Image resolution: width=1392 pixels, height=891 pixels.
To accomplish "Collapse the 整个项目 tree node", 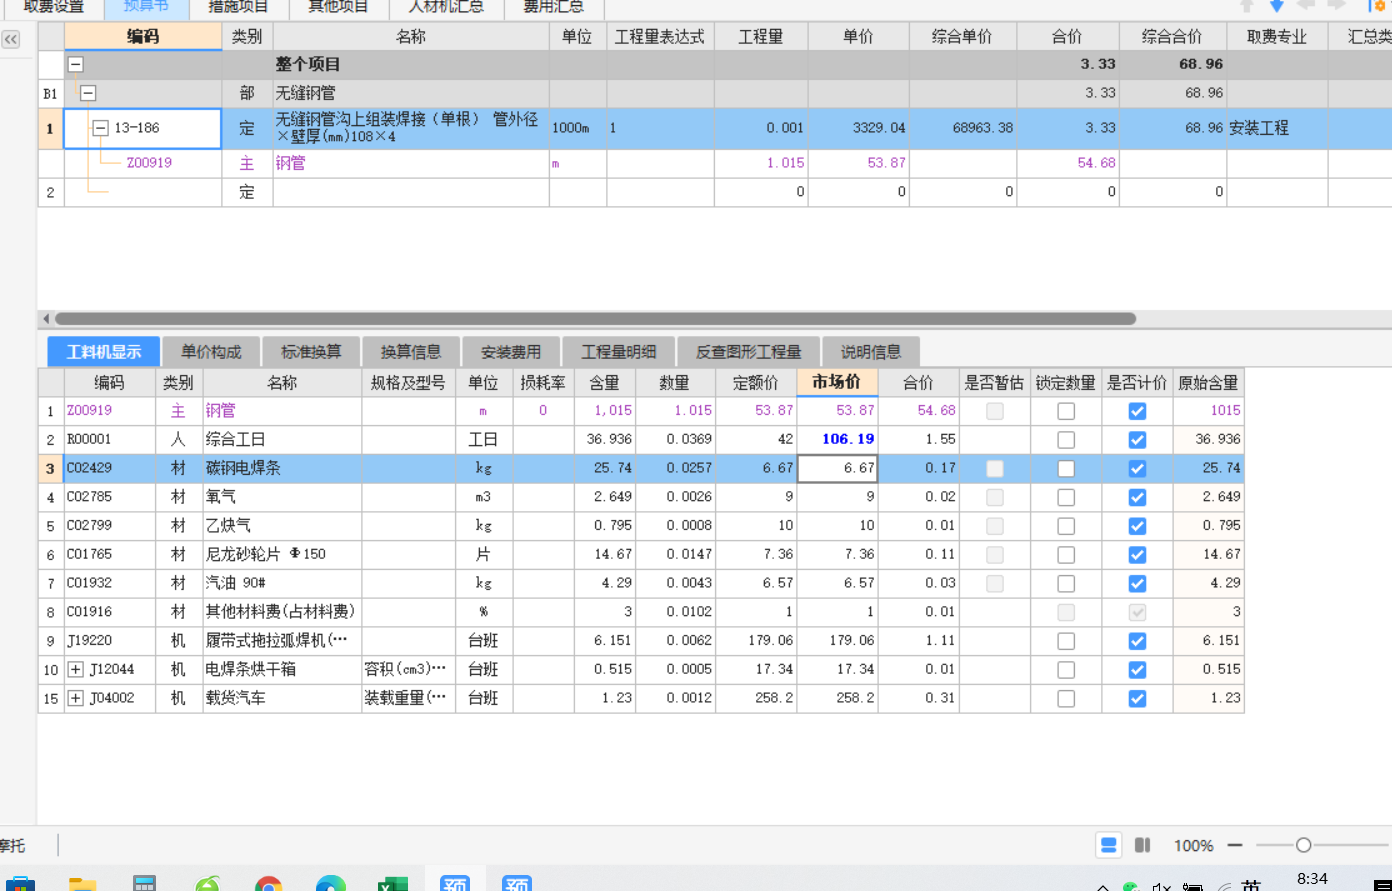I will coord(75,64).
